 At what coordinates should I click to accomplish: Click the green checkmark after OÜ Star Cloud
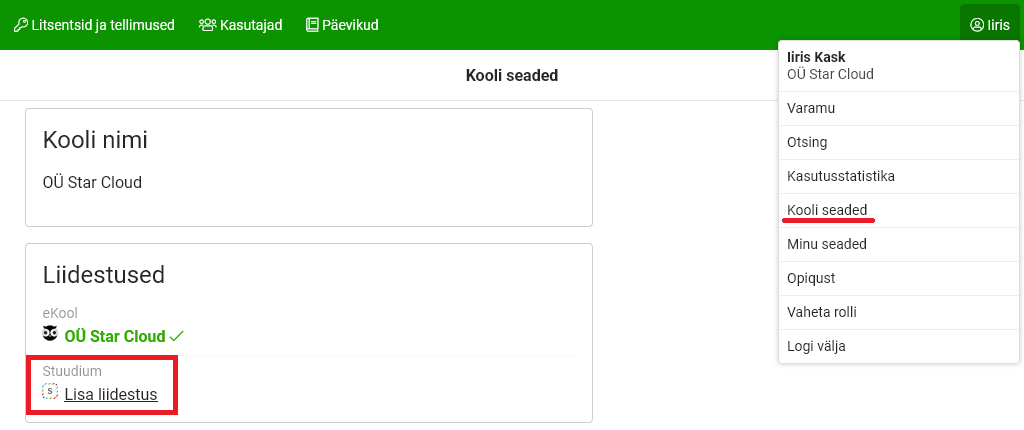(x=177, y=336)
